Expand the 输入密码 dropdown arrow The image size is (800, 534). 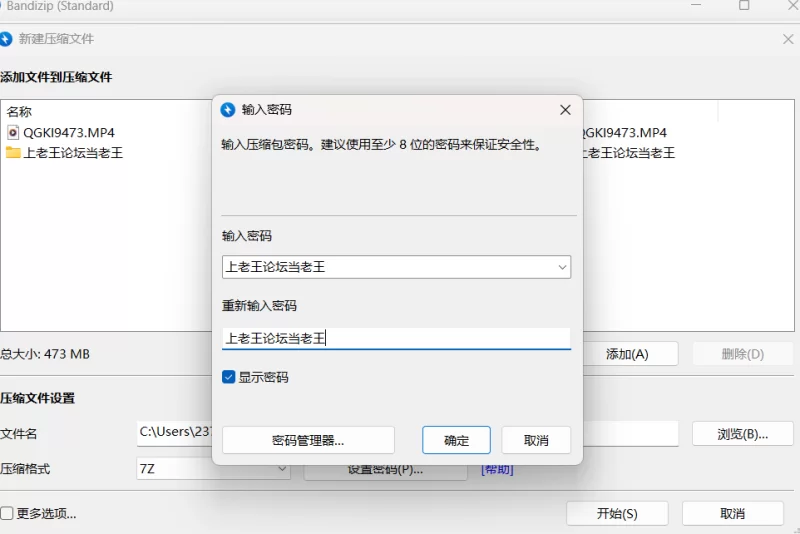click(562, 268)
